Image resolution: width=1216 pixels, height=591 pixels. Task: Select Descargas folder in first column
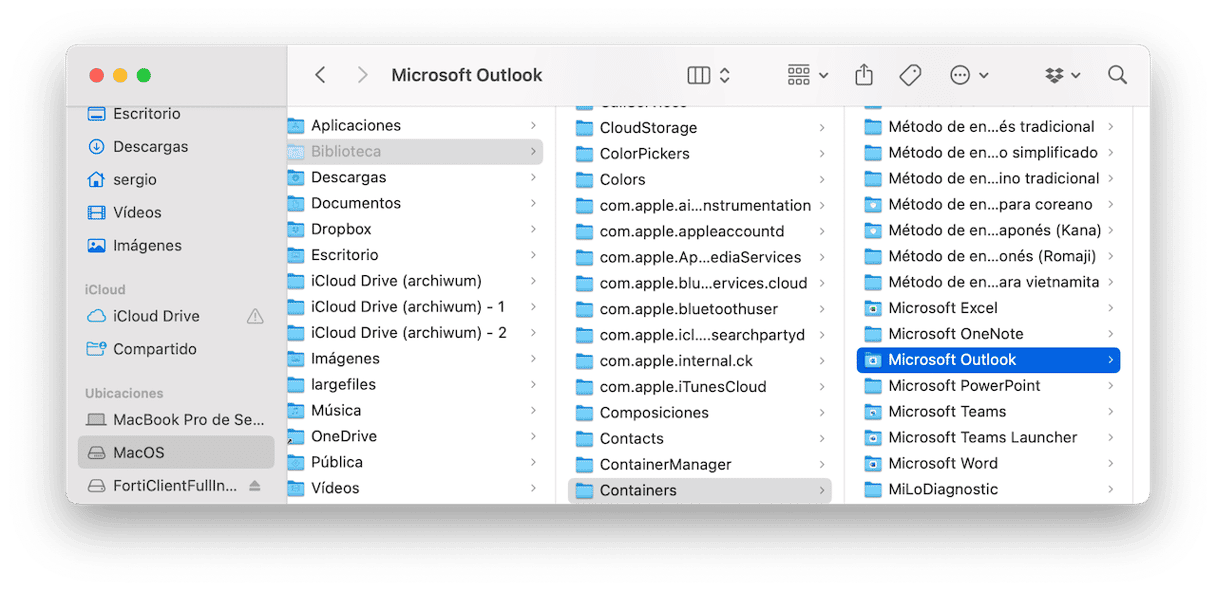point(413,178)
